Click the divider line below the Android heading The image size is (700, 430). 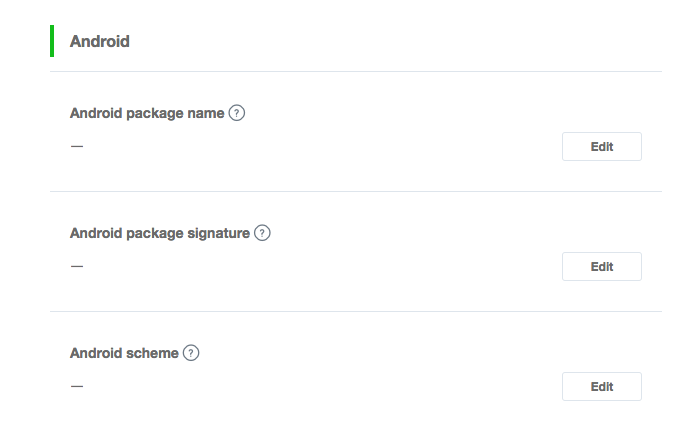coord(356,71)
